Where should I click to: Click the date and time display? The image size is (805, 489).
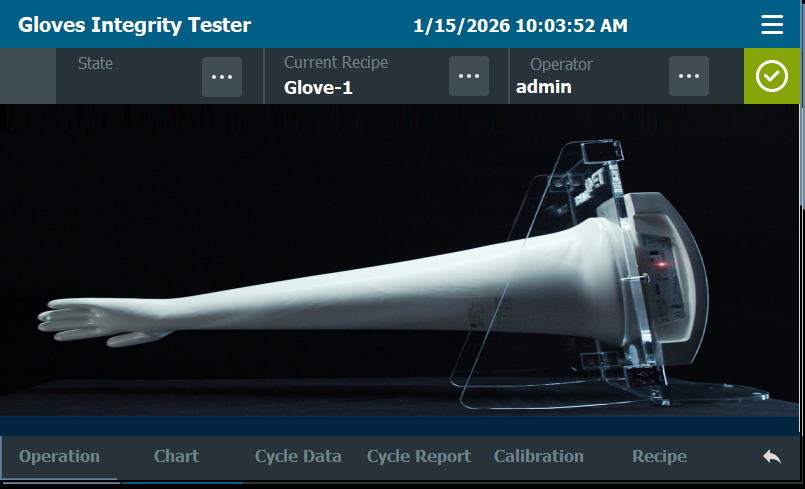pyautogui.click(x=520, y=26)
